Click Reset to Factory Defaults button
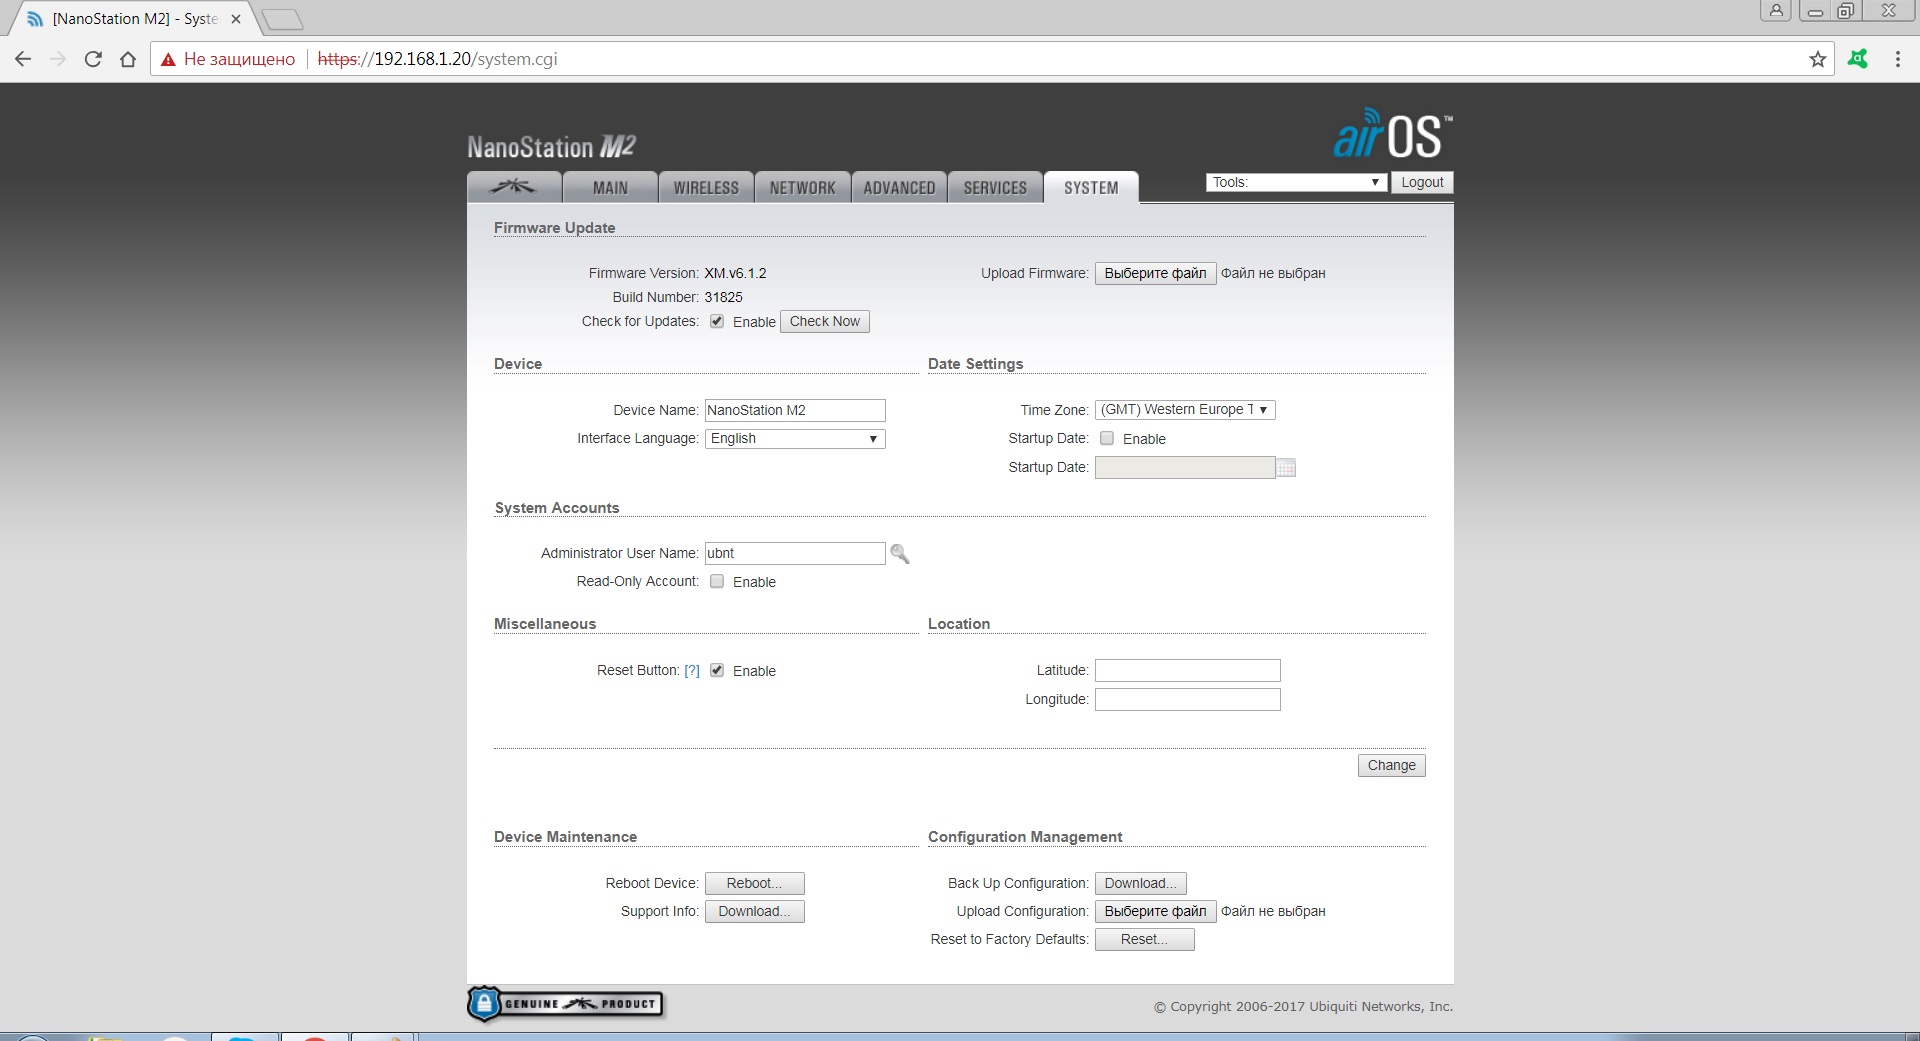 pyautogui.click(x=1144, y=939)
